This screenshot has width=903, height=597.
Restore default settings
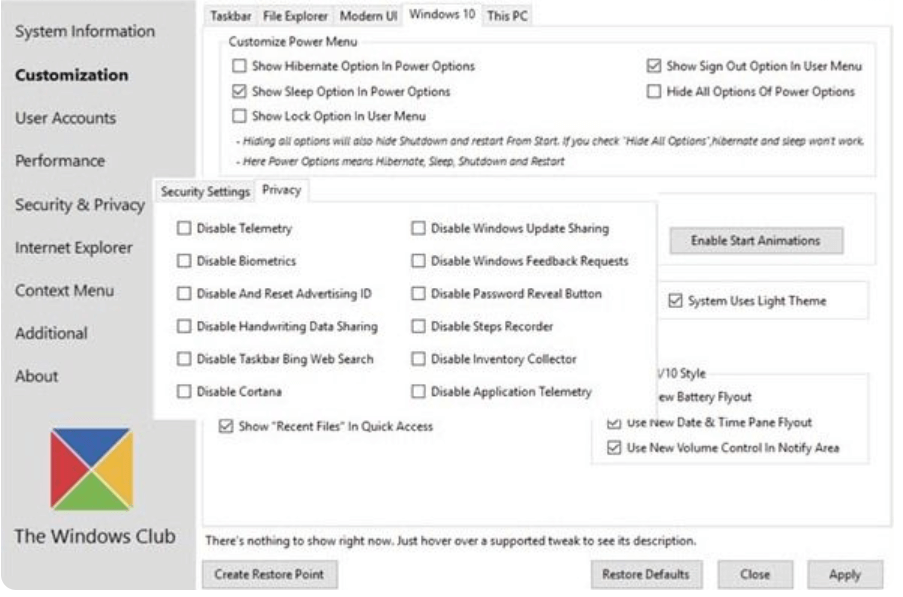[648, 575]
